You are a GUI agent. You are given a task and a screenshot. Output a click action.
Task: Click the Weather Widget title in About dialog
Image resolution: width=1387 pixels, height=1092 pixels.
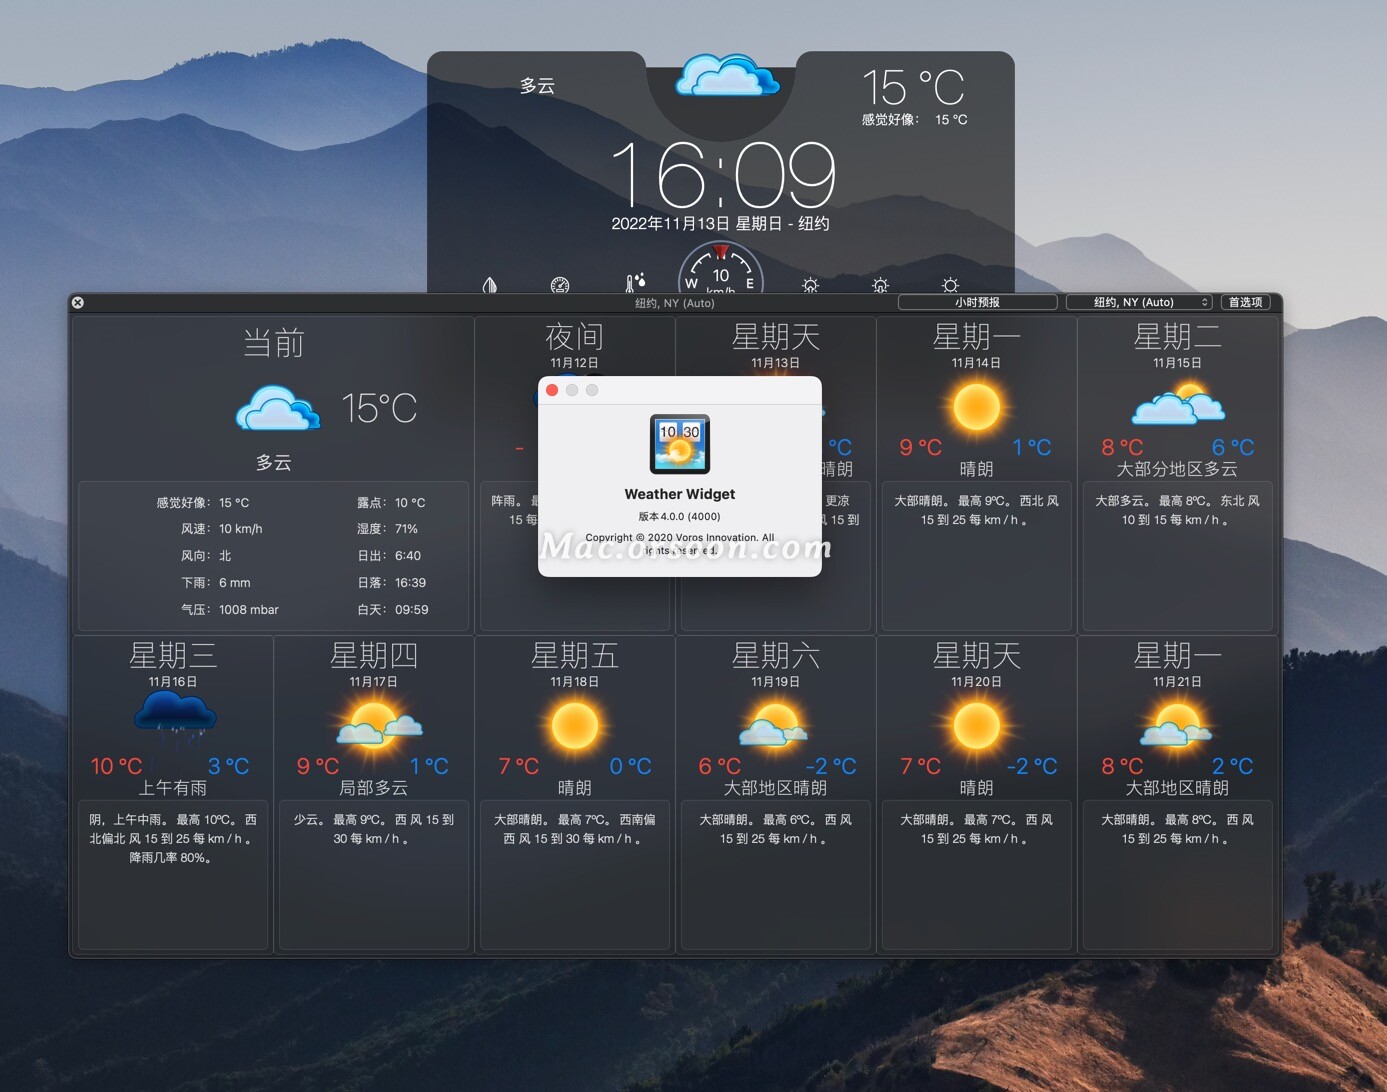click(x=680, y=494)
